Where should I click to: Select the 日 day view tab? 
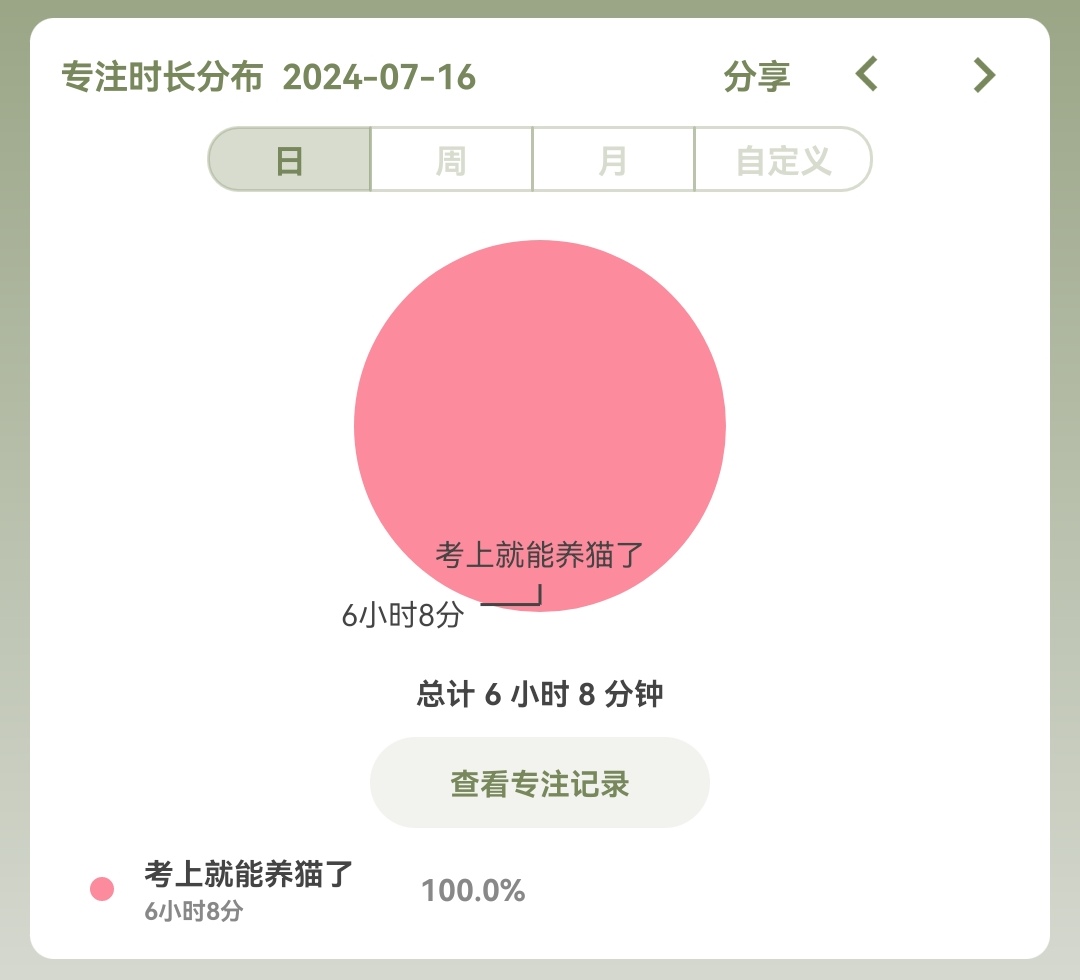coord(290,159)
